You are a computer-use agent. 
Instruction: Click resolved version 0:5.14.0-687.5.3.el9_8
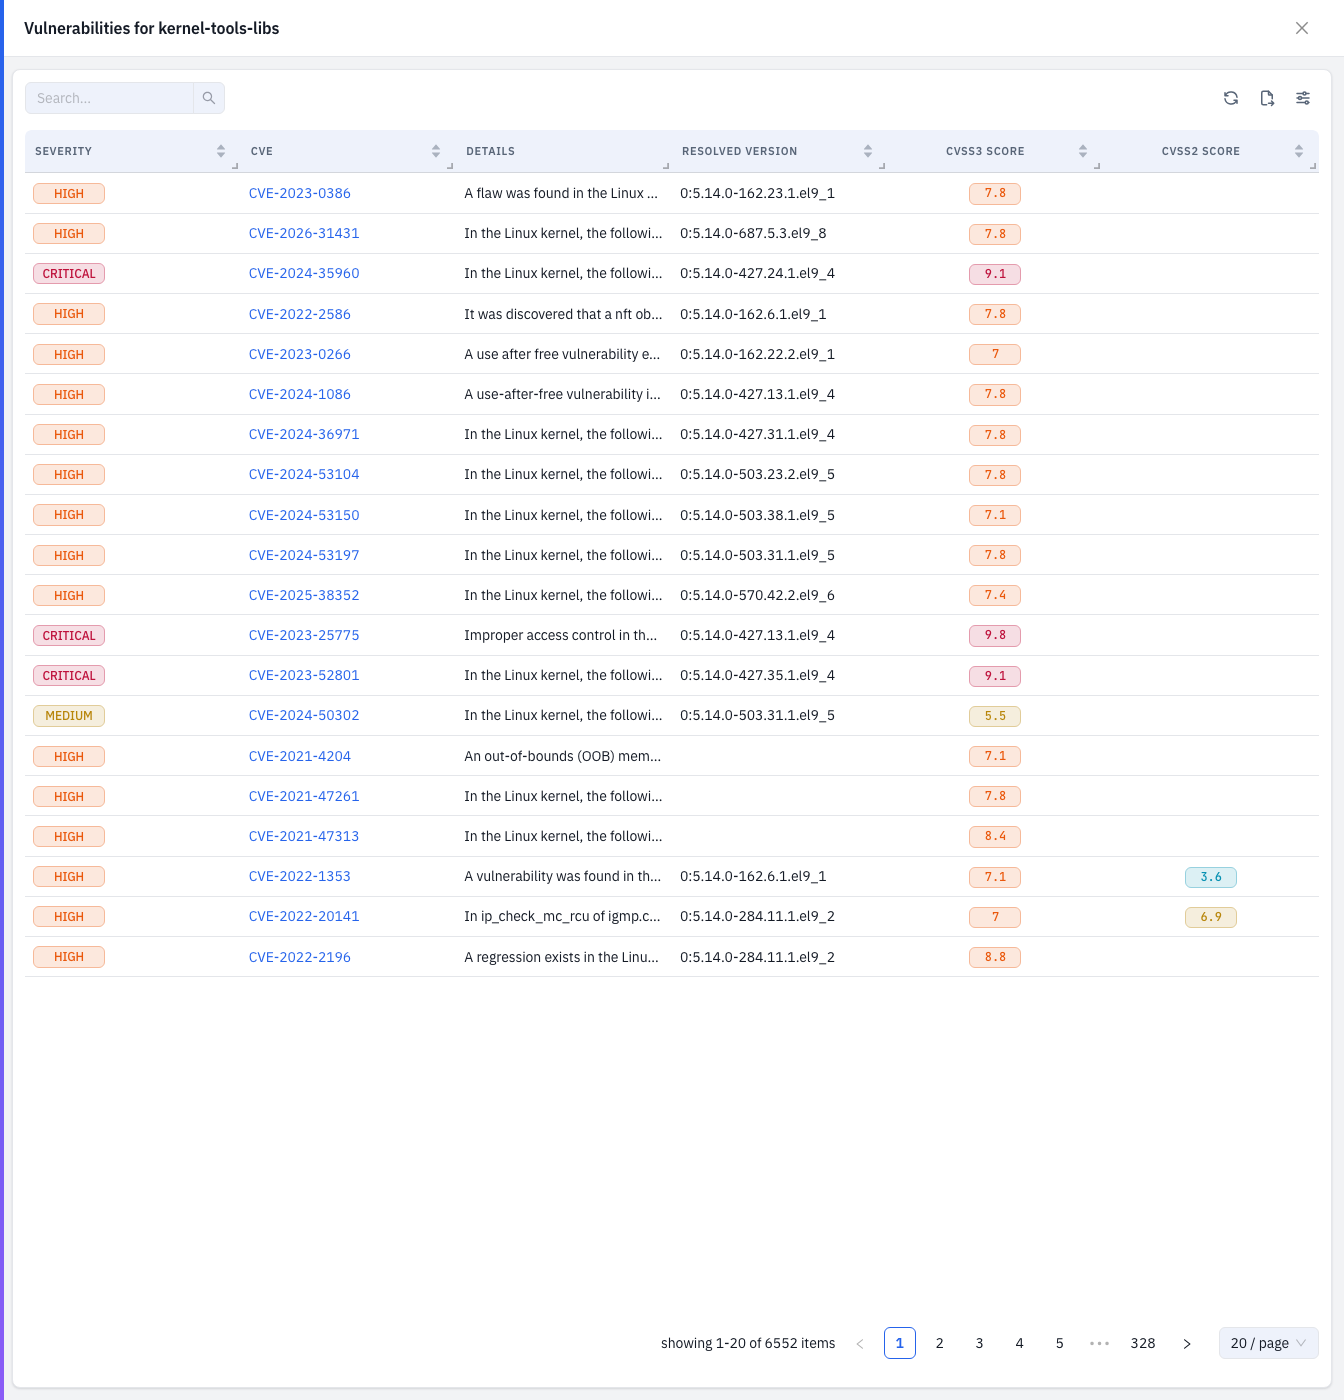tap(753, 233)
